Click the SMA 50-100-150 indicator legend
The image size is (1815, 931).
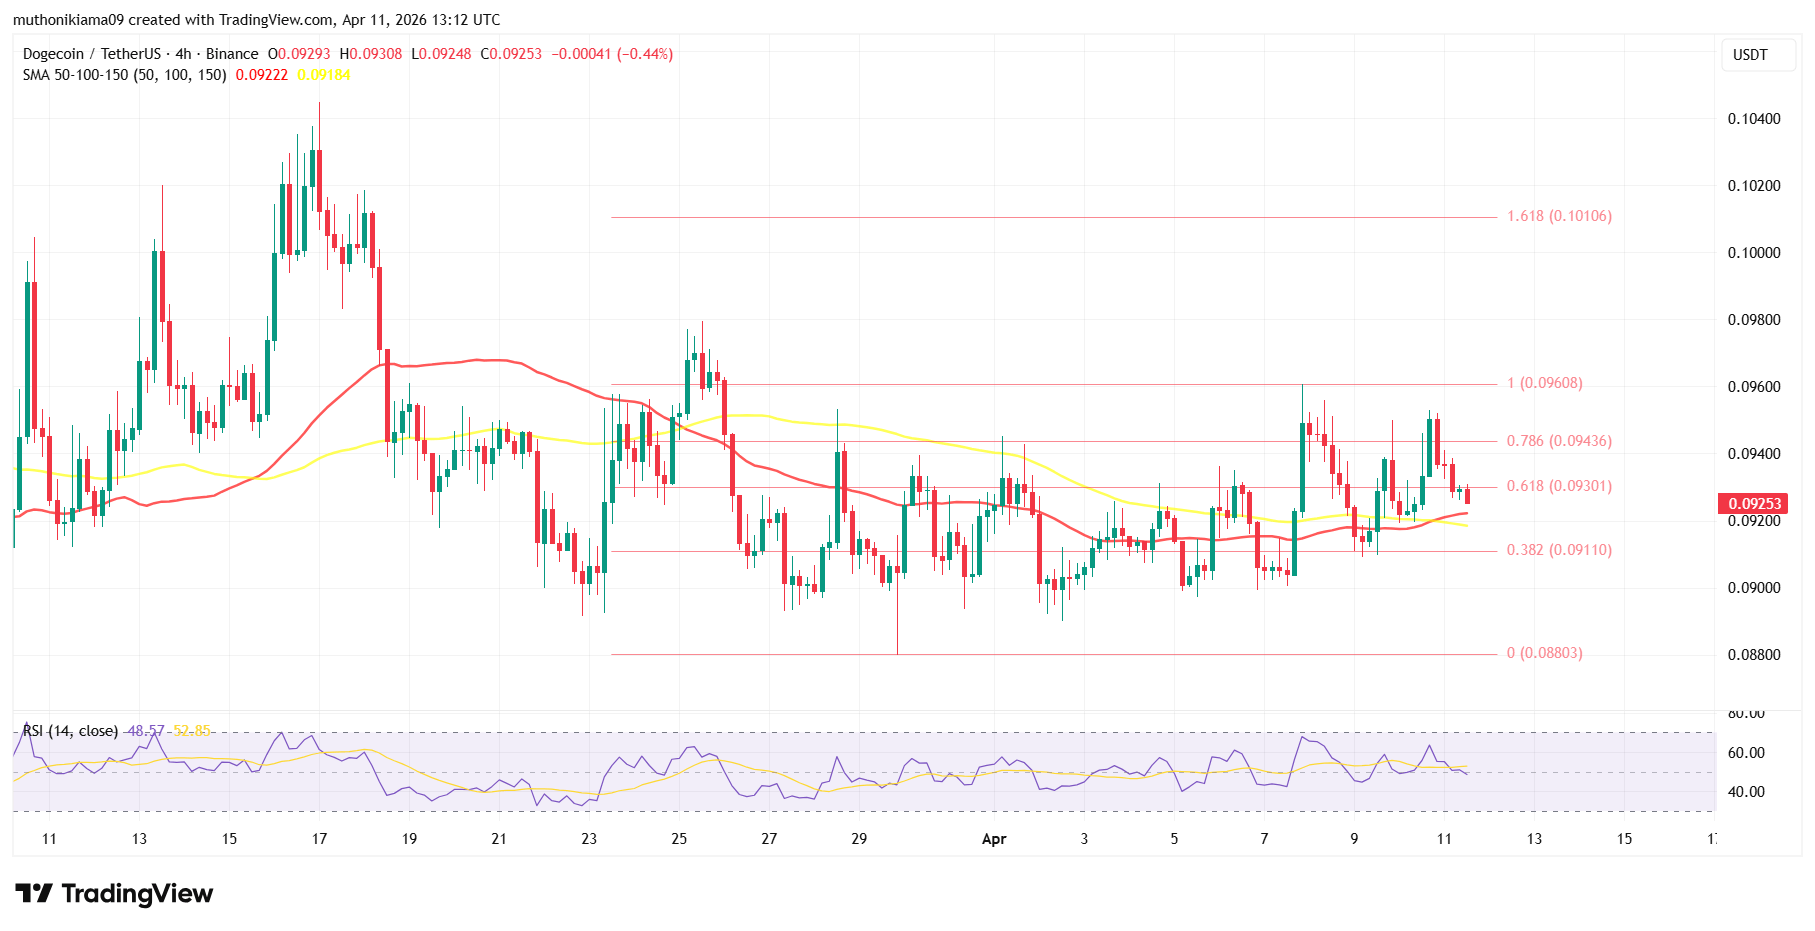click(x=125, y=75)
